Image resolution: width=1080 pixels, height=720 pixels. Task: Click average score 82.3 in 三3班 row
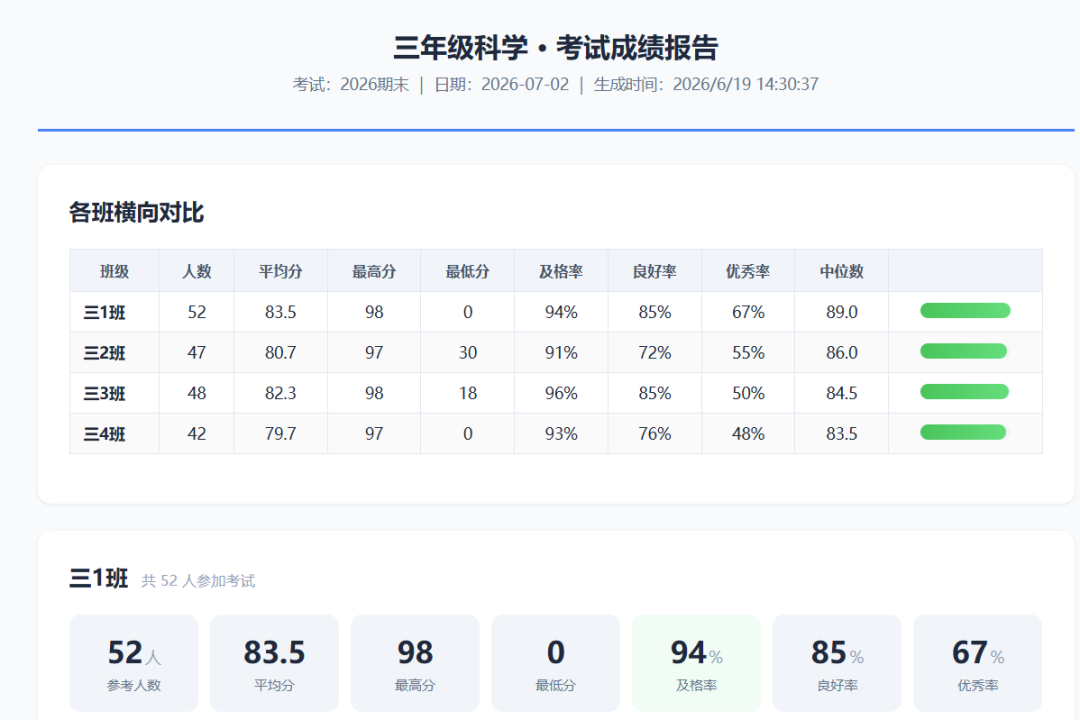[280, 393]
